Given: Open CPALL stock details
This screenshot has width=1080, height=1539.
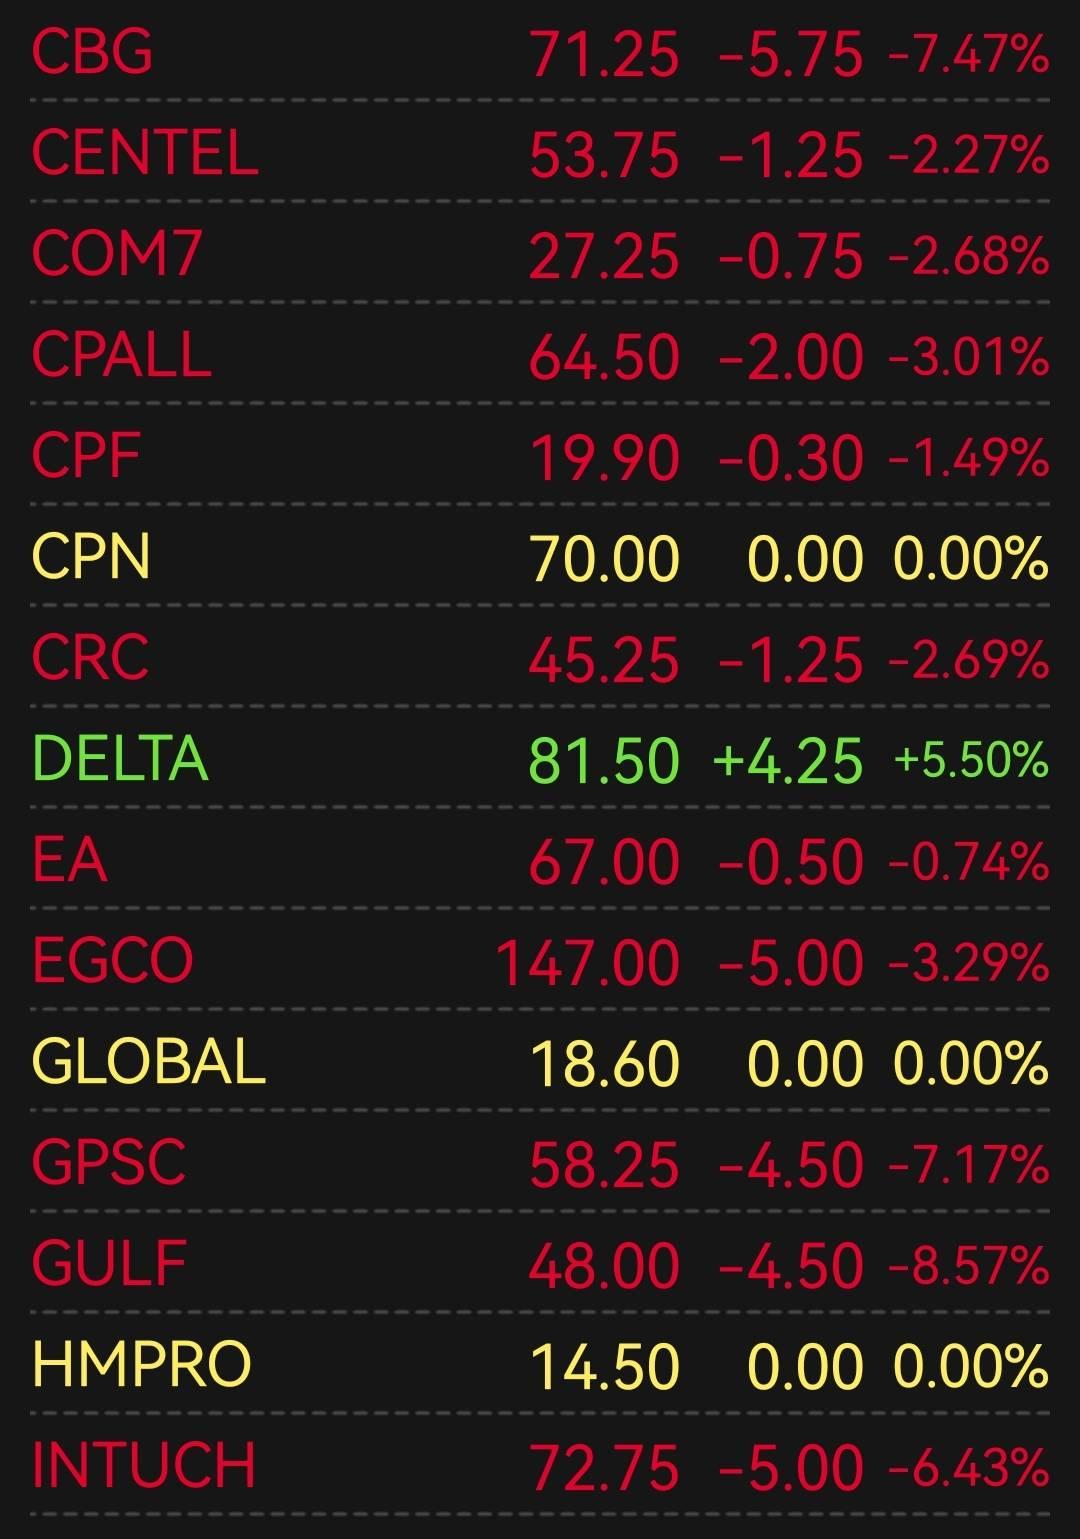Looking at the screenshot, I should [x=122, y=355].
